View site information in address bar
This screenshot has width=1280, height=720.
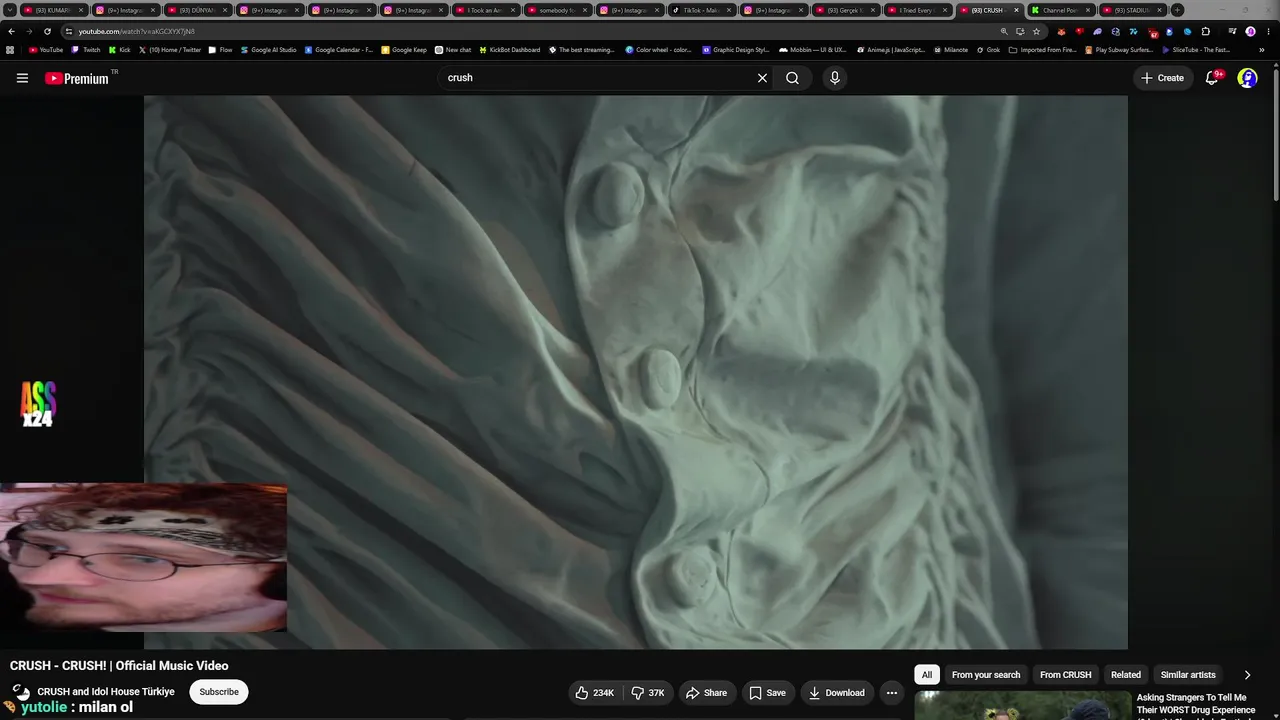tap(68, 31)
